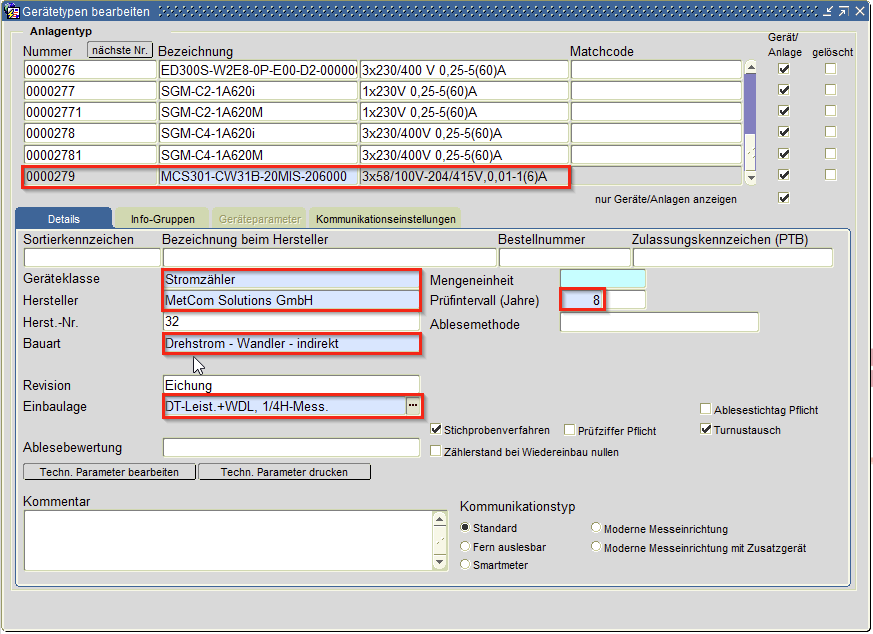Open the Kommunikationseinstellungen tab
The width and height of the screenshot is (873, 634).
pos(385,219)
